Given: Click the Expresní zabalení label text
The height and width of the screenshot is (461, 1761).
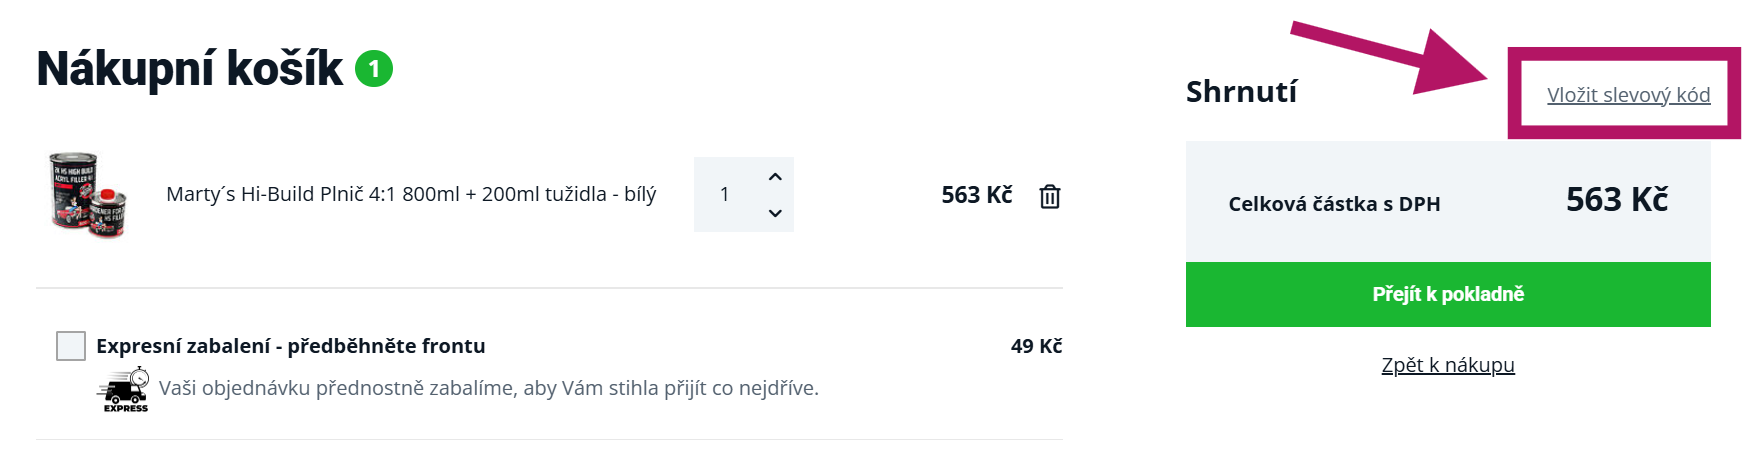Looking at the screenshot, I should [290, 346].
